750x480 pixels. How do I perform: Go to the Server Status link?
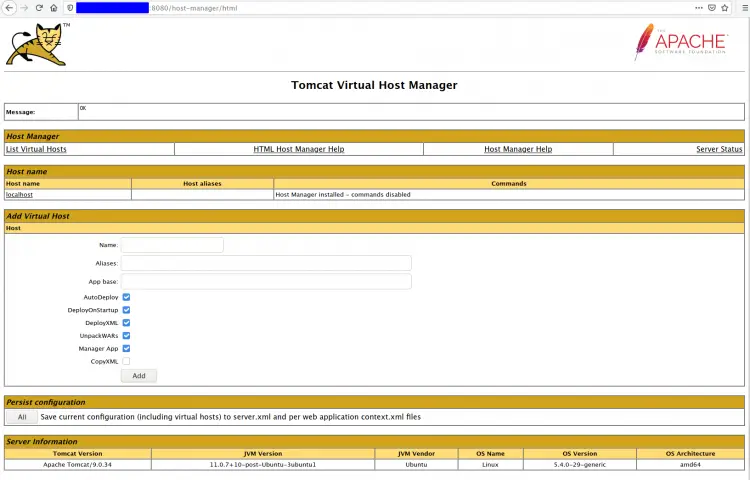tap(719, 149)
